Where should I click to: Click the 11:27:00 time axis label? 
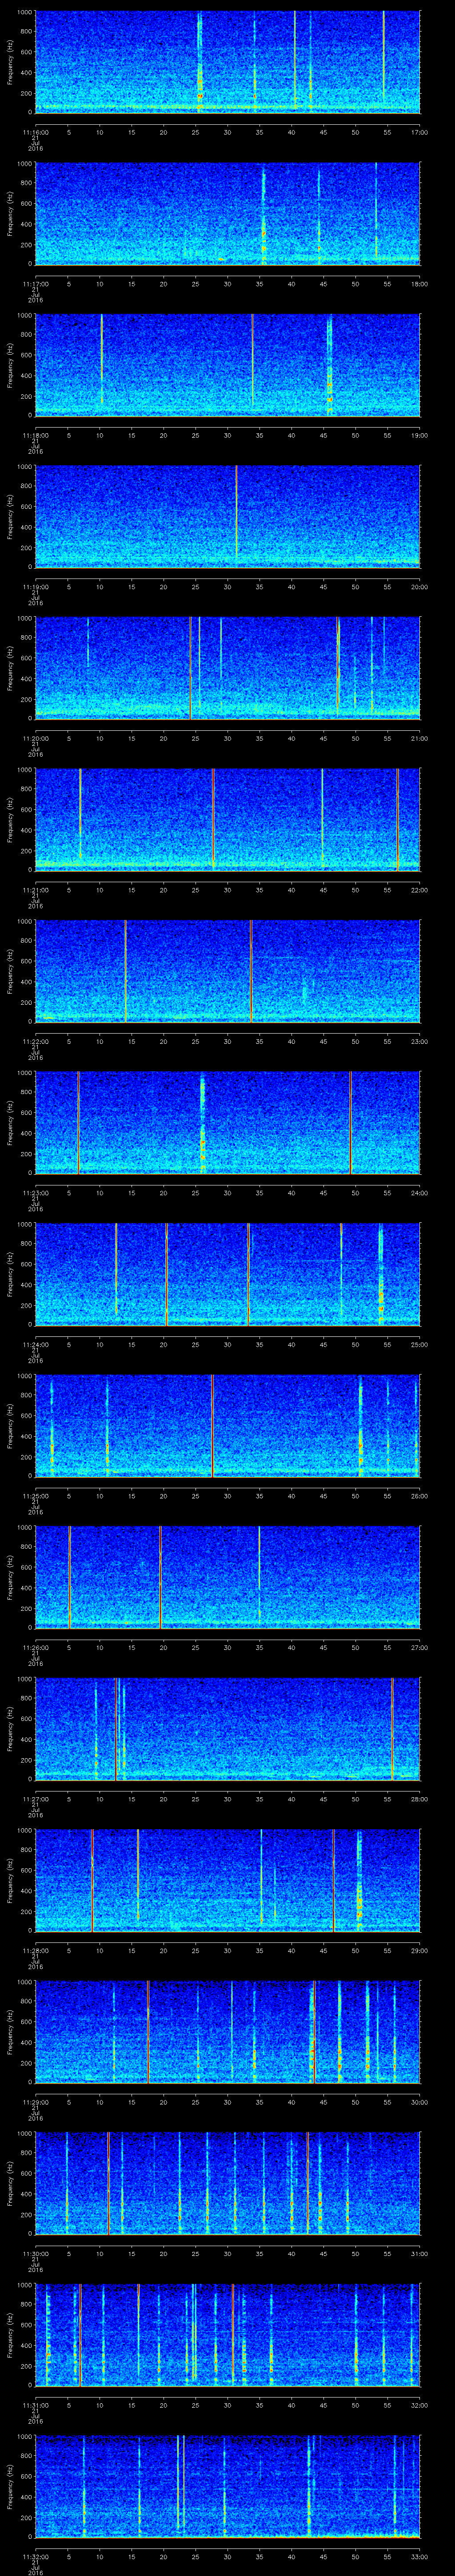pos(35,1799)
